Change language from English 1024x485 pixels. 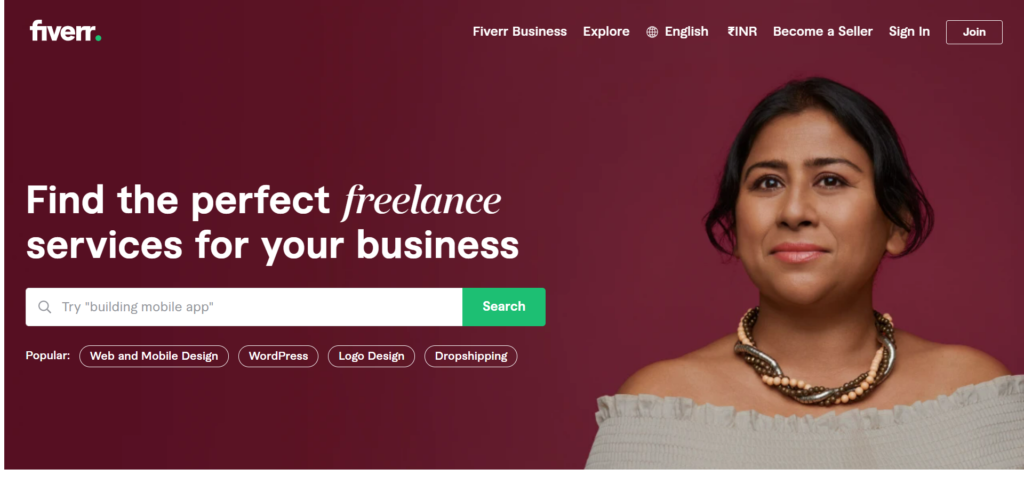click(x=686, y=31)
